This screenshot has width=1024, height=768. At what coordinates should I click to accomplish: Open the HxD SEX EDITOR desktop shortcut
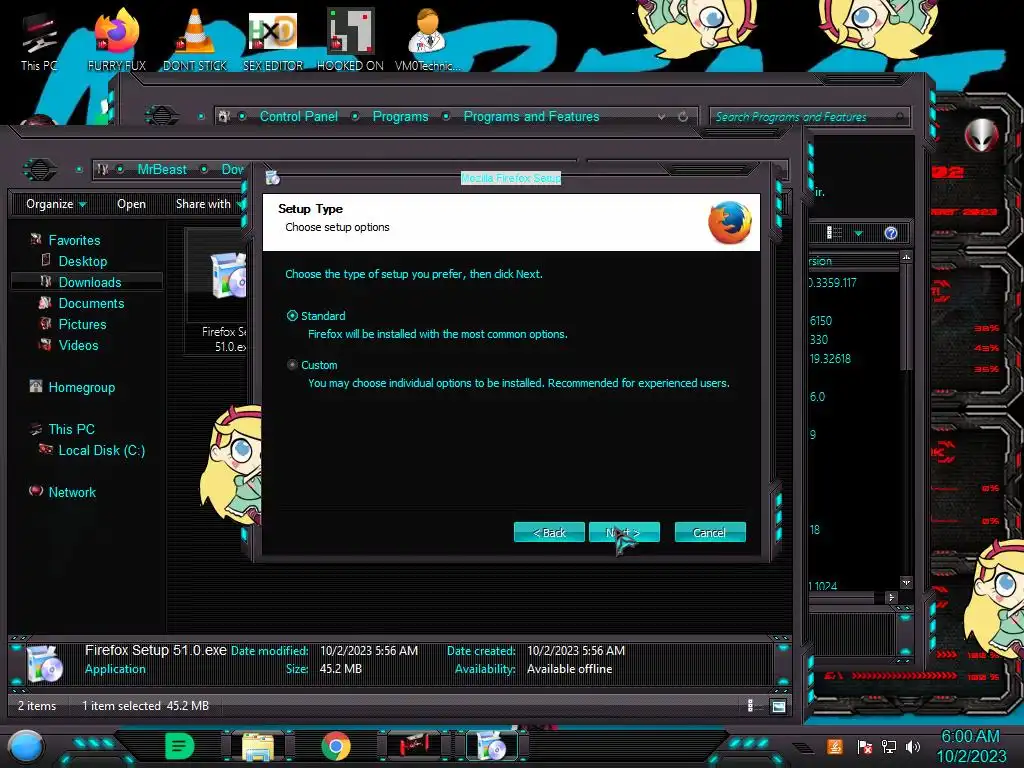coord(273,40)
